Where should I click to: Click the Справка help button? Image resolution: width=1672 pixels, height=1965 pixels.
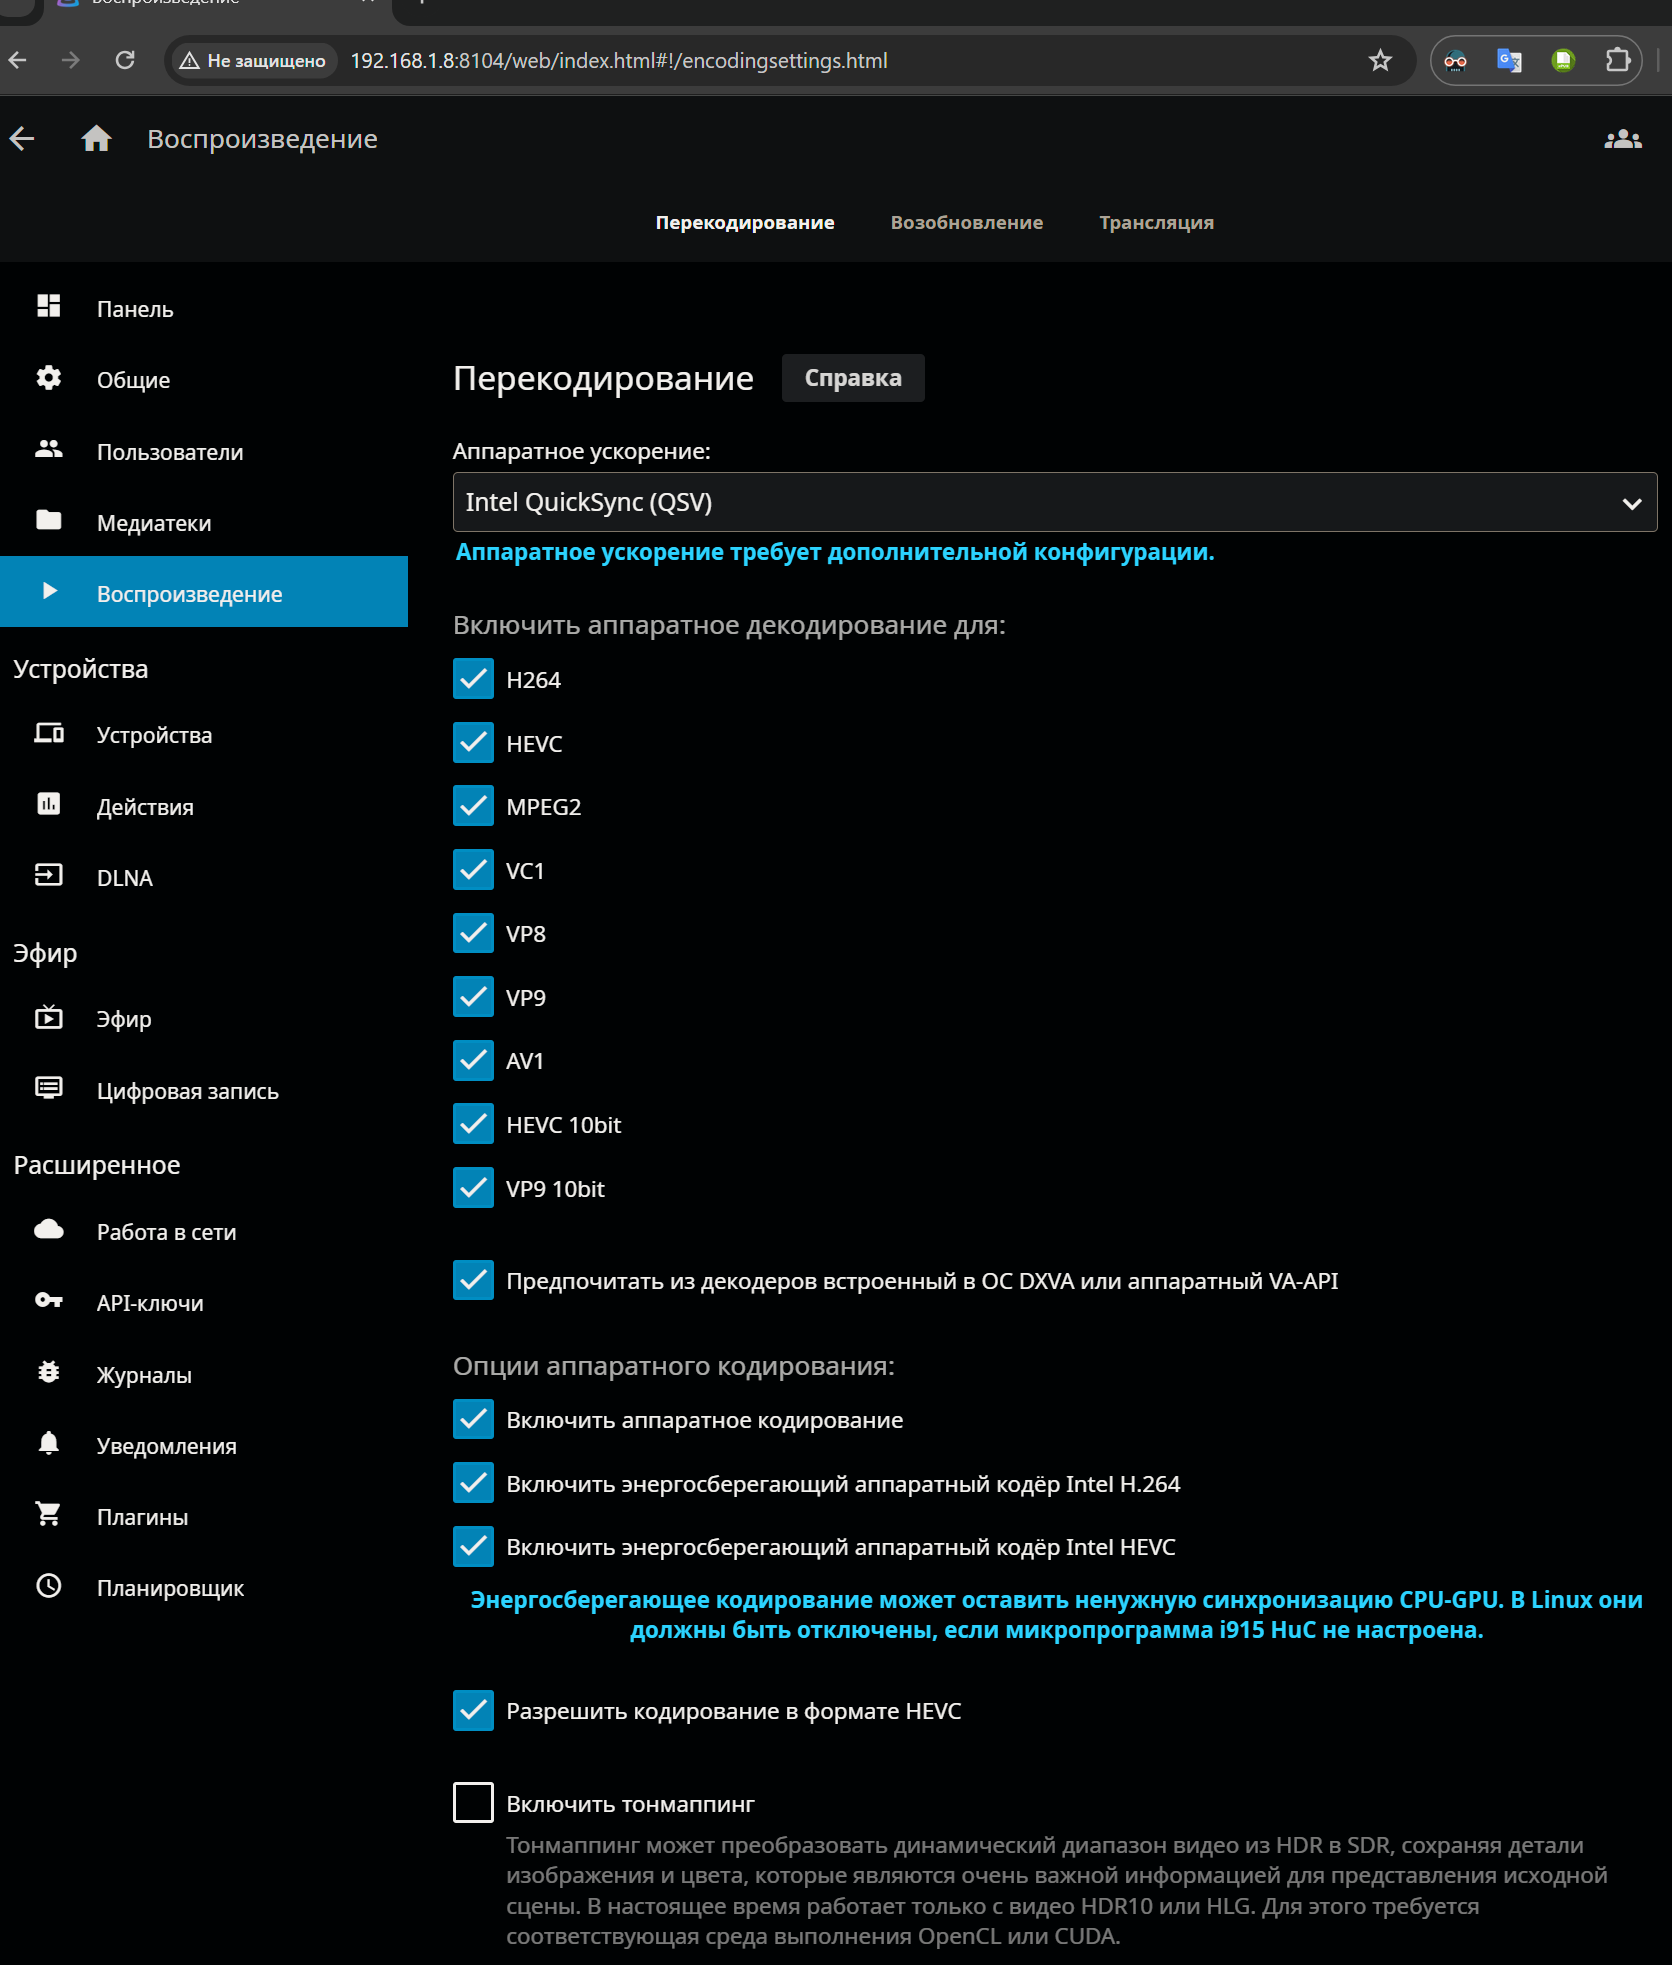click(852, 378)
